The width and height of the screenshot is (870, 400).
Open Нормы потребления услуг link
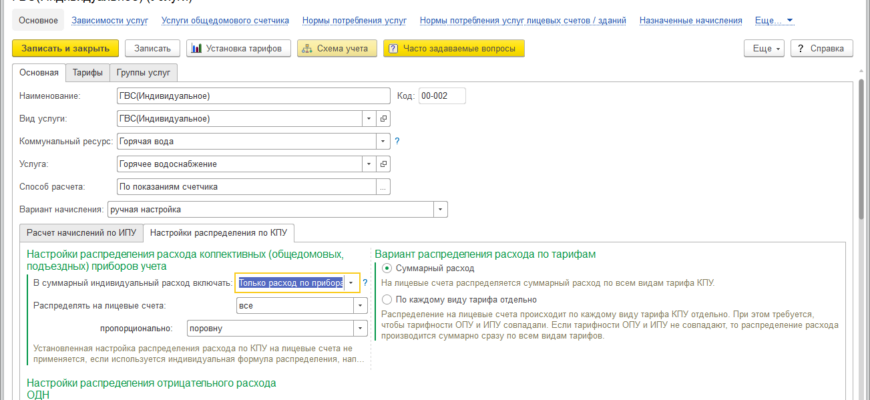[x=355, y=21]
